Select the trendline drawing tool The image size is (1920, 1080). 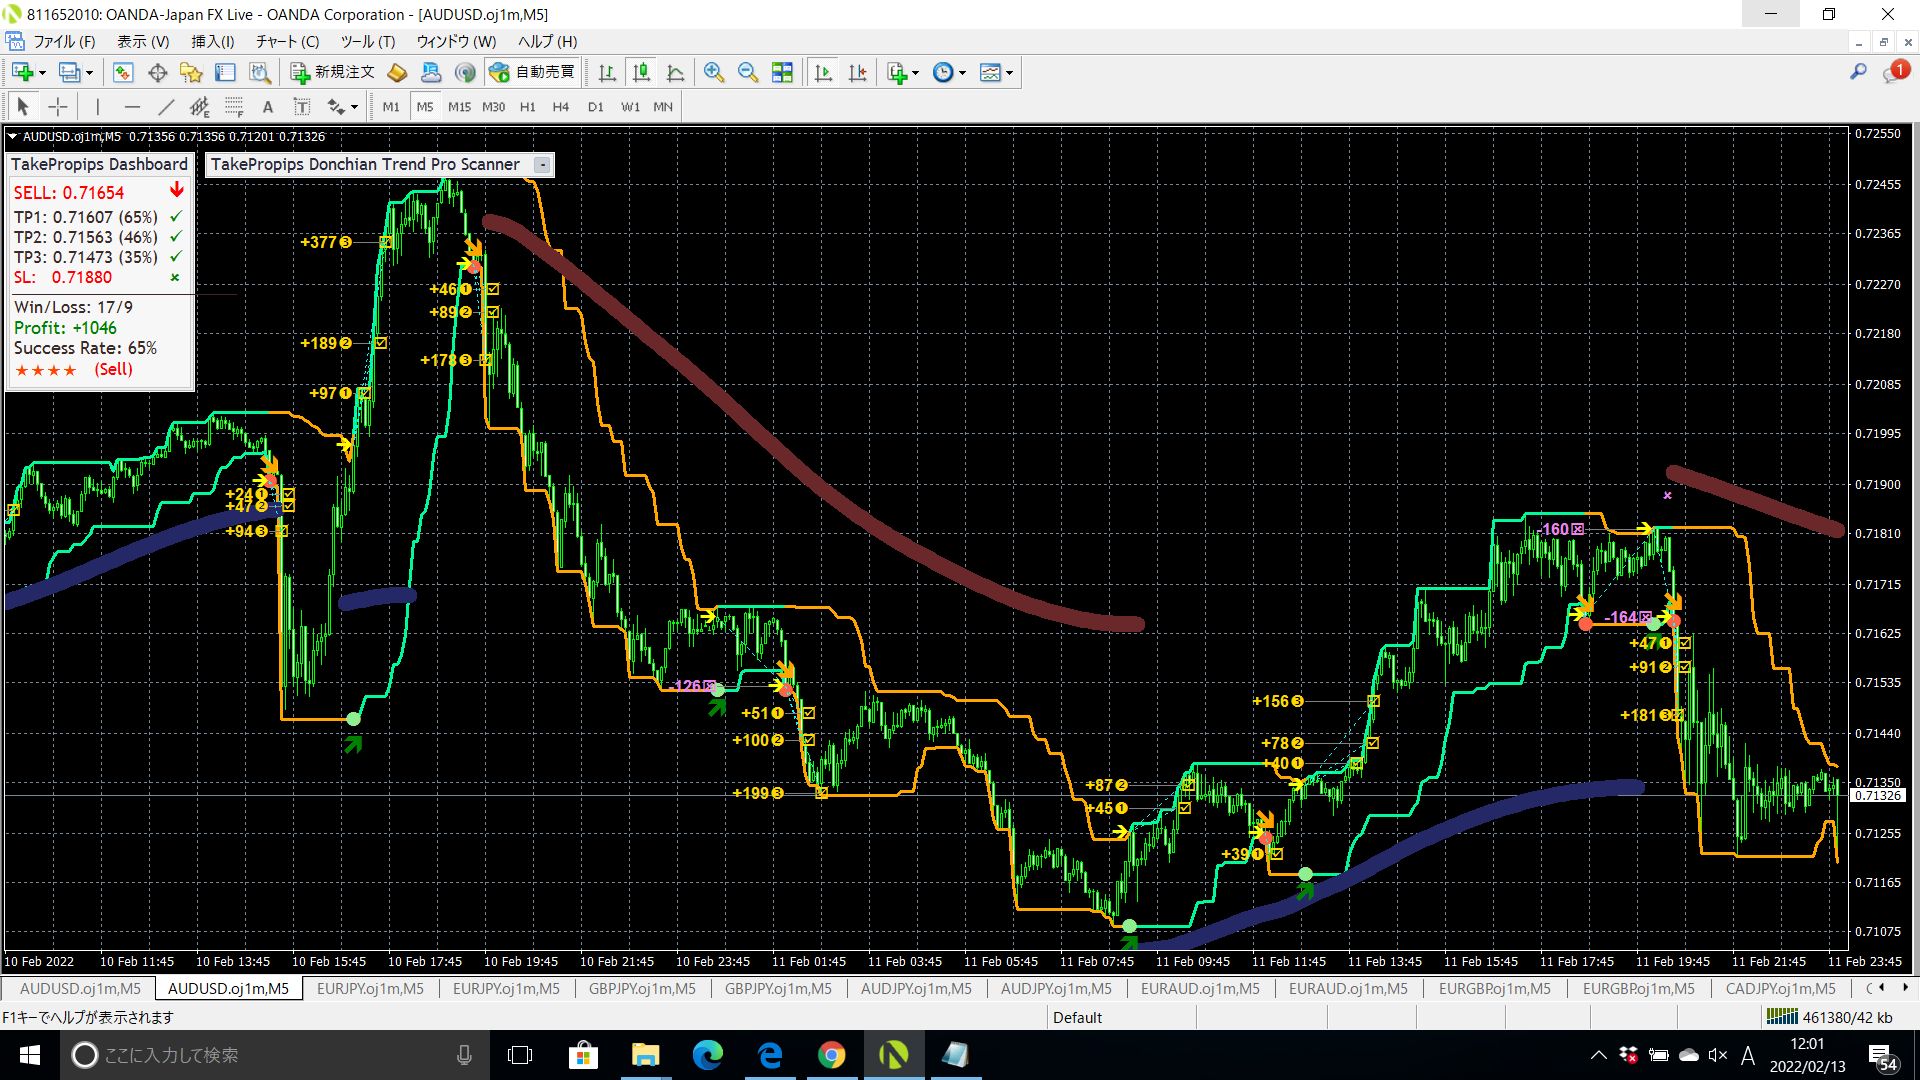click(x=166, y=107)
